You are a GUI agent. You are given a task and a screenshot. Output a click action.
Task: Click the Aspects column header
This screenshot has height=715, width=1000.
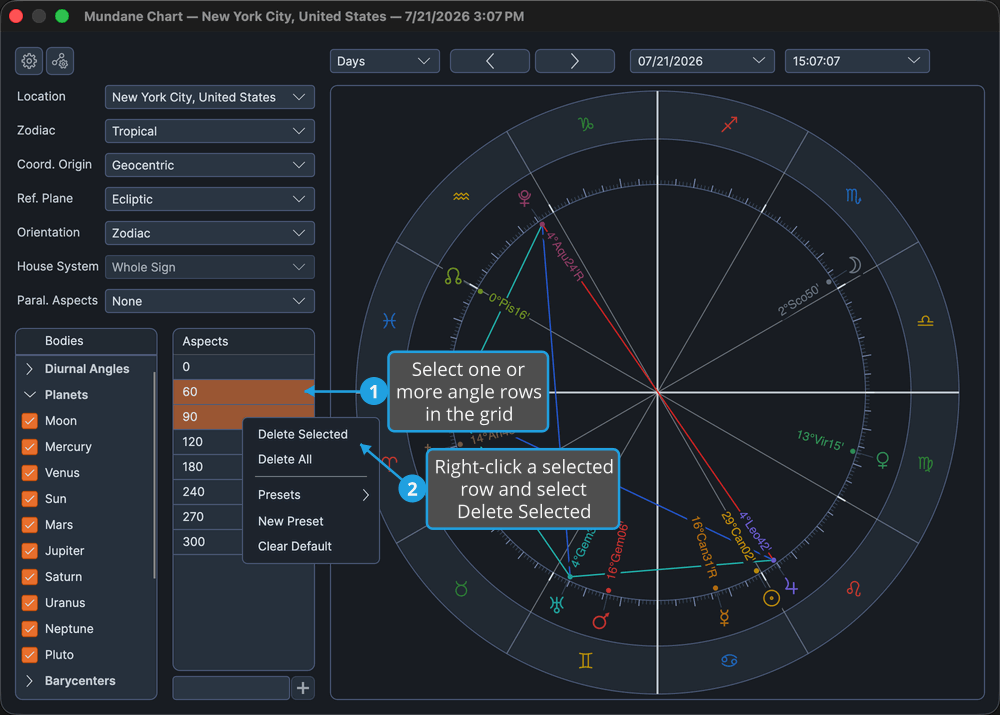click(x=244, y=341)
